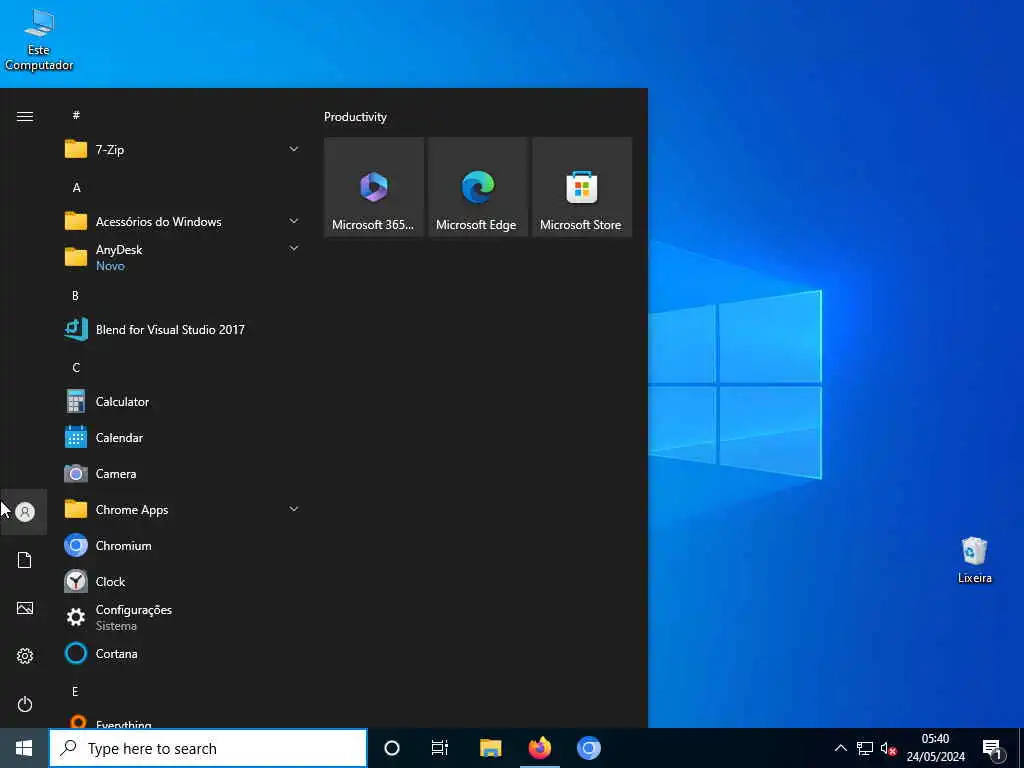The width and height of the screenshot is (1024, 768).
Task: Click the Productivity group title
Action: [355, 117]
